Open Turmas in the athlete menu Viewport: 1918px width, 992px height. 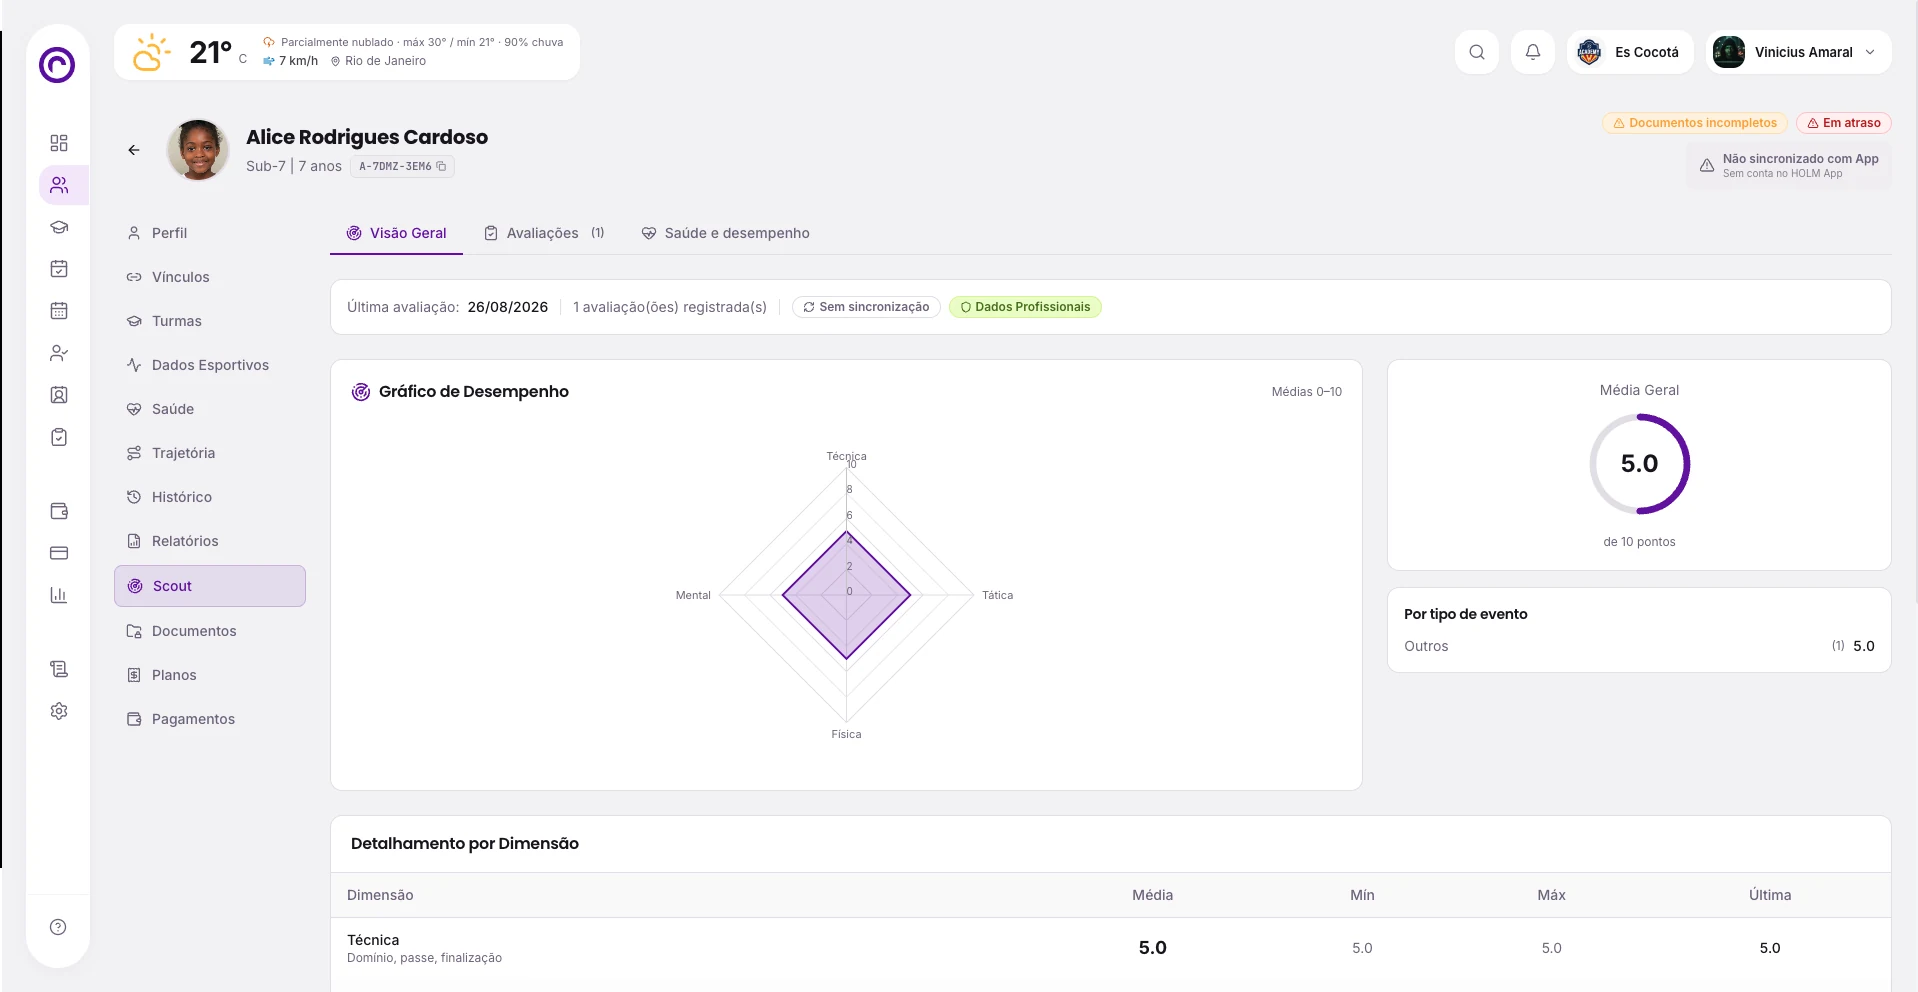coord(210,321)
